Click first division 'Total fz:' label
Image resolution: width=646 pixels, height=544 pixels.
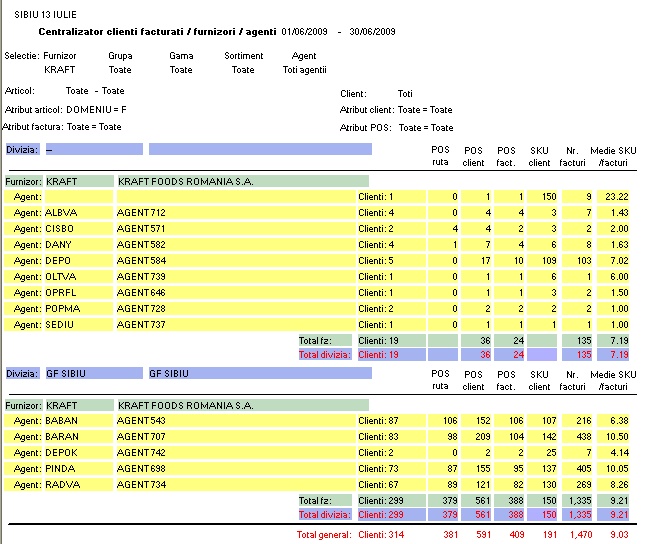pyautogui.click(x=325, y=341)
